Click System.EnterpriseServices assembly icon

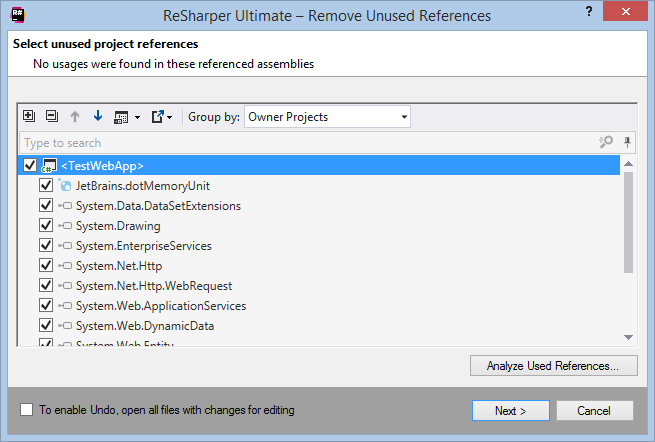click(x=65, y=246)
